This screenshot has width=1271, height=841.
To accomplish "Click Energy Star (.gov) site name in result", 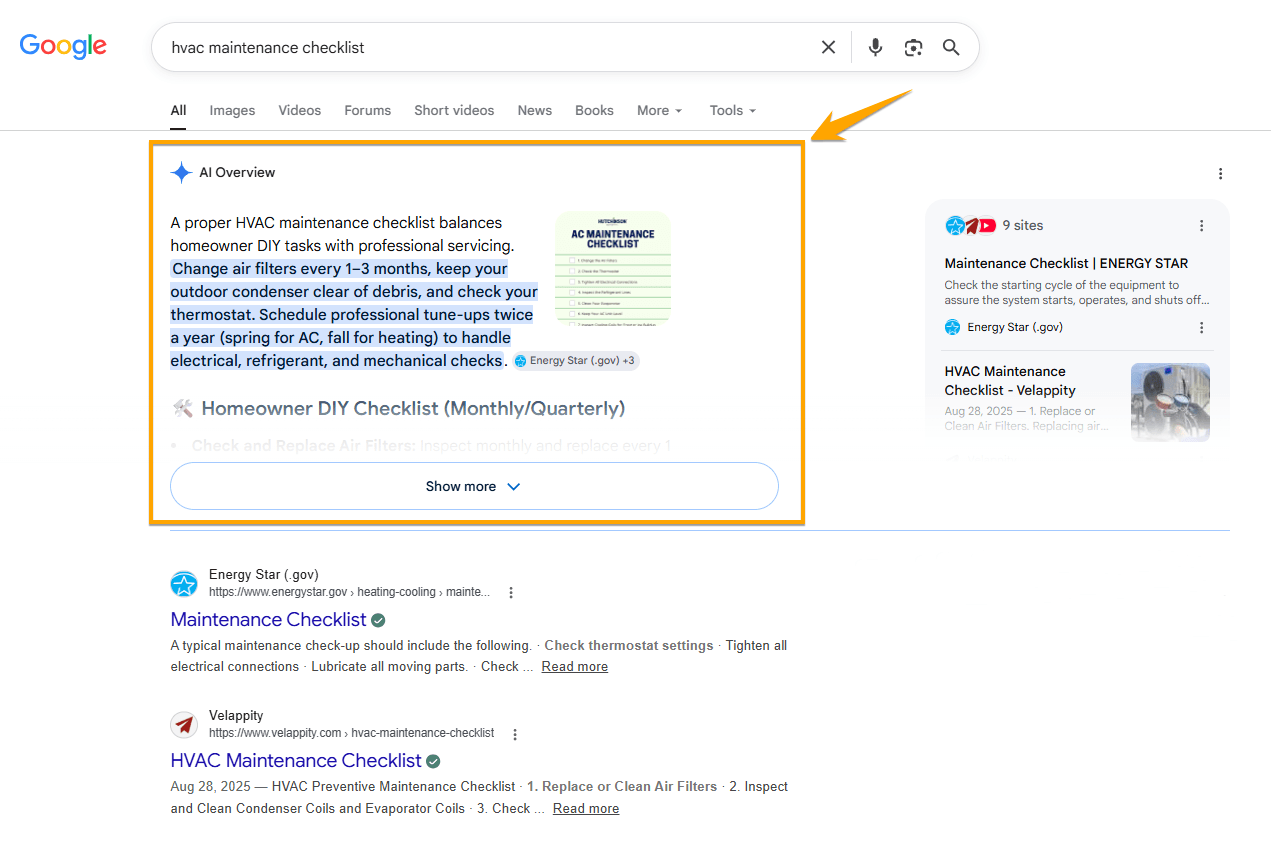I will click(263, 575).
